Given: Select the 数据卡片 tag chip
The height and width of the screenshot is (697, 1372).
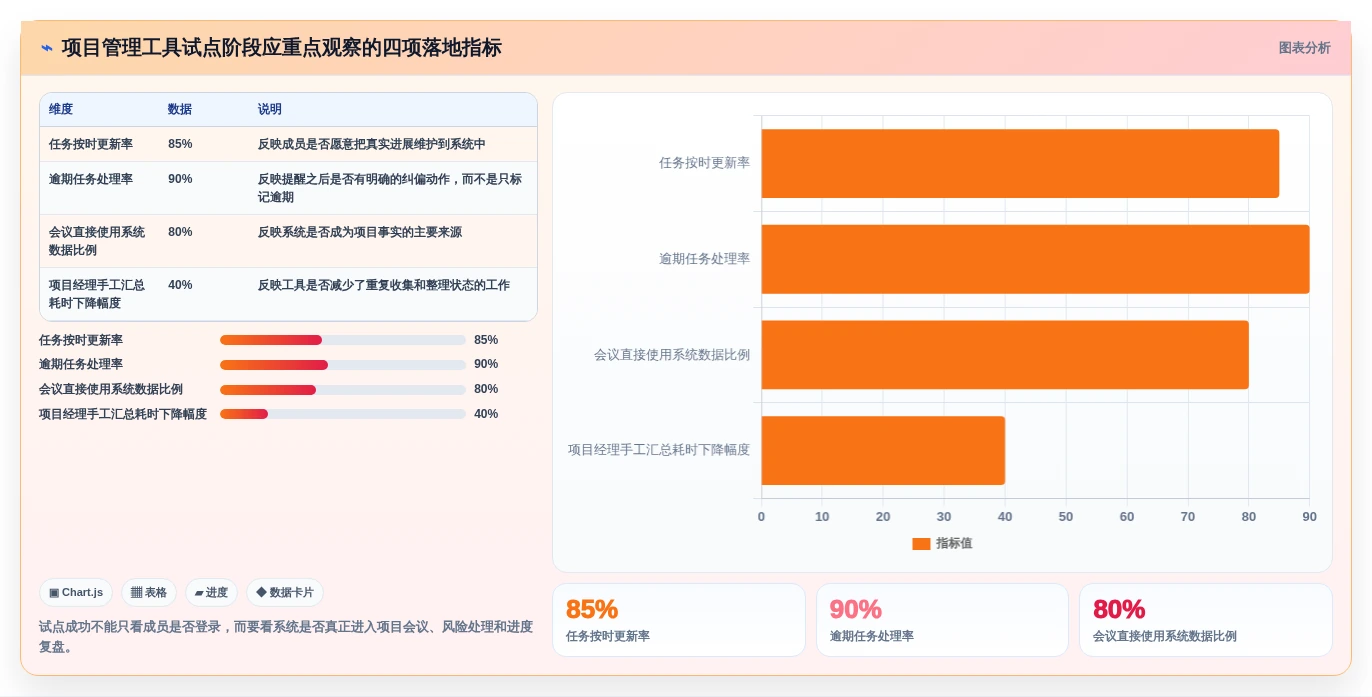Looking at the screenshot, I should pos(285,593).
